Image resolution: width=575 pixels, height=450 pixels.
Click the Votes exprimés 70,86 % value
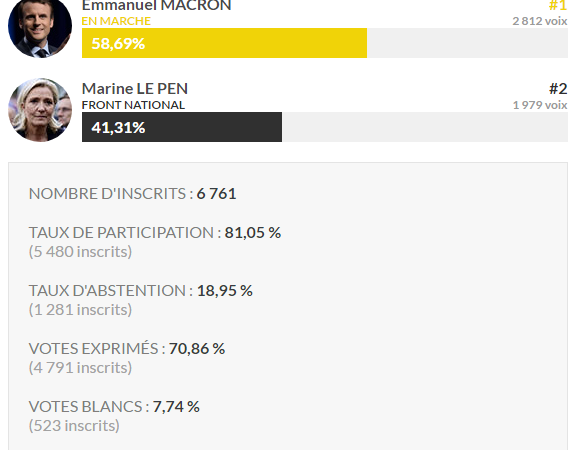(197, 348)
